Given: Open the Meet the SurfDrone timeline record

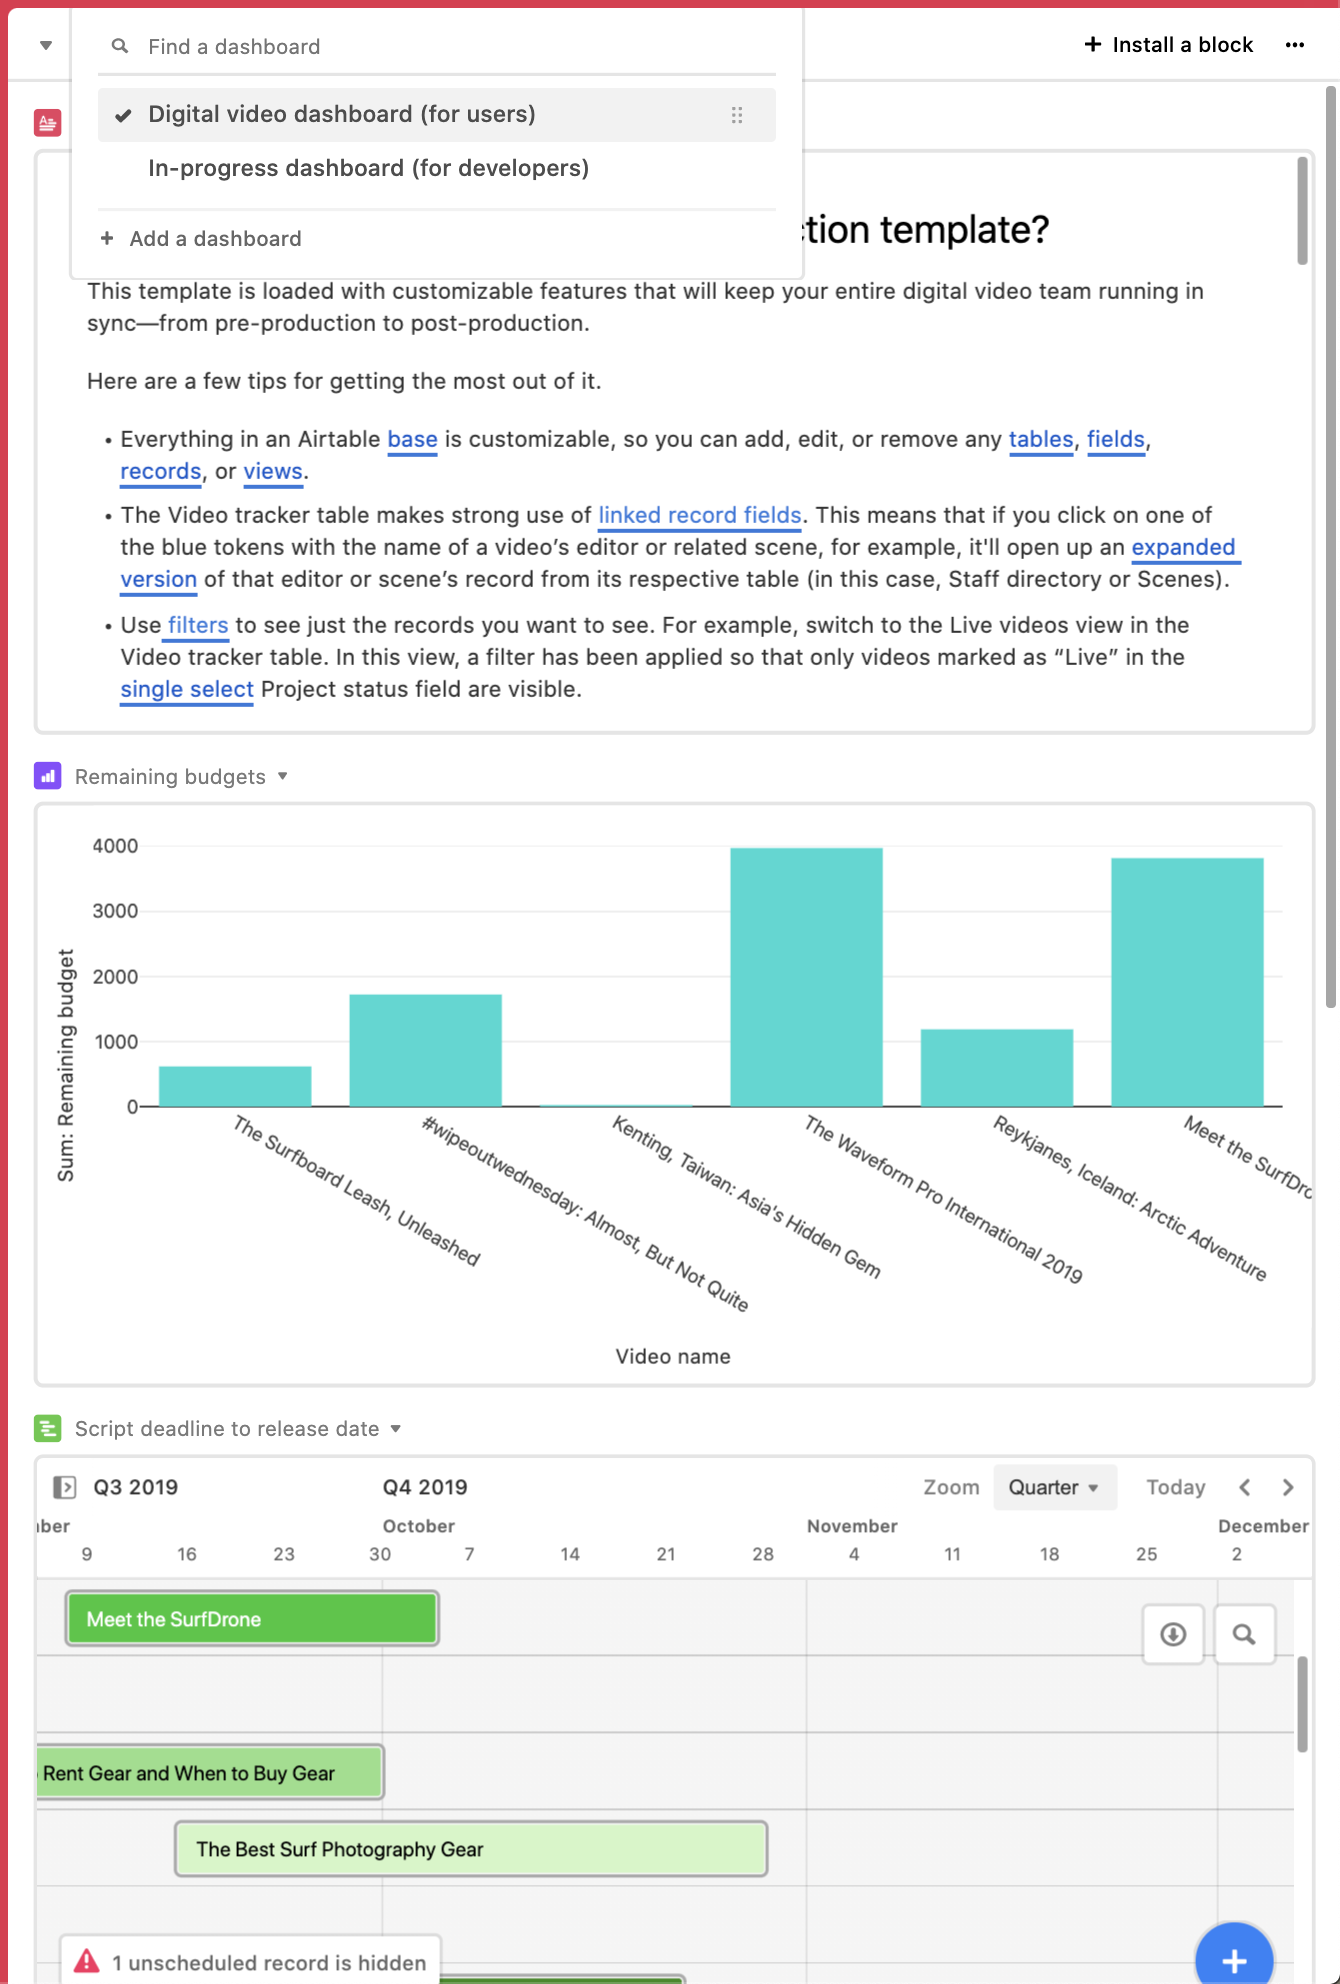Looking at the screenshot, I should (x=252, y=1619).
